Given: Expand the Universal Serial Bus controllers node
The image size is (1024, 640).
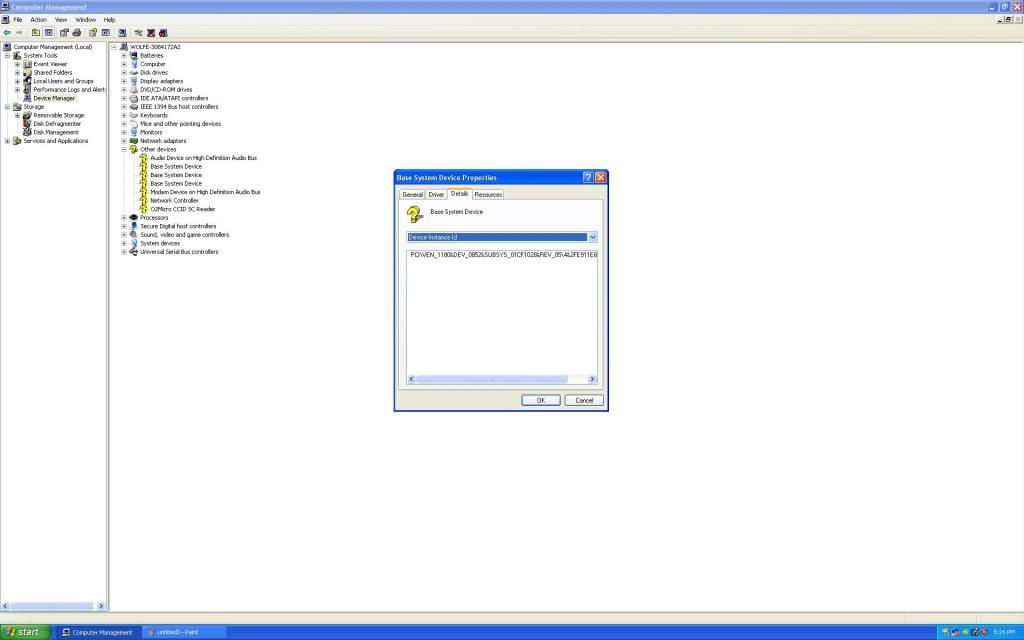Looking at the screenshot, I should pyautogui.click(x=124, y=252).
